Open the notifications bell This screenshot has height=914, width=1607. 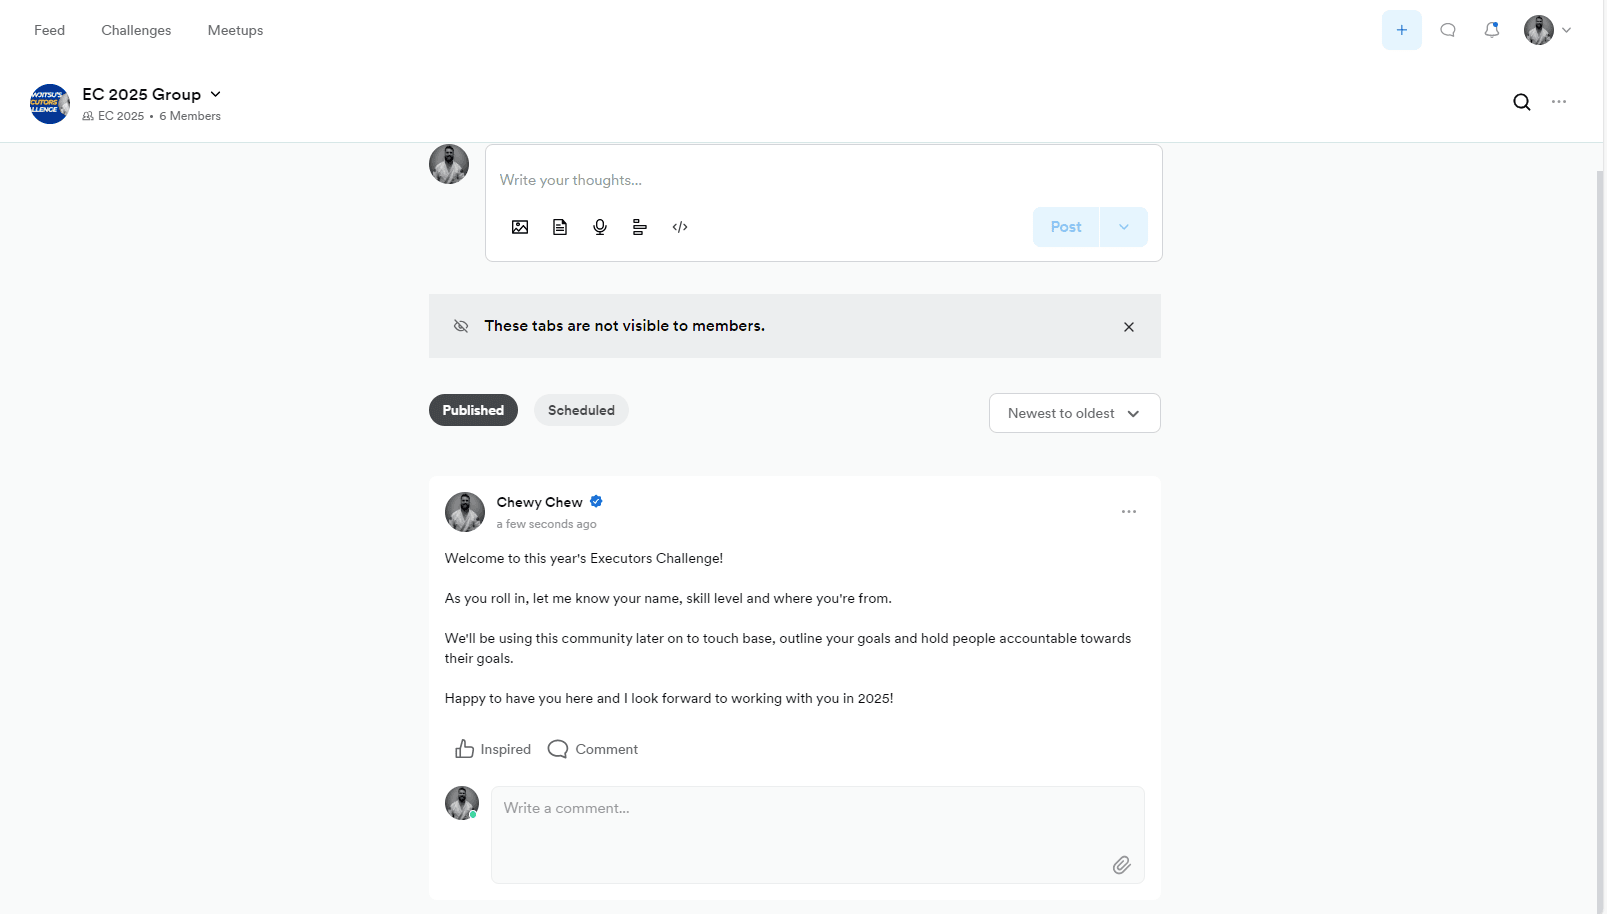(1492, 30)
